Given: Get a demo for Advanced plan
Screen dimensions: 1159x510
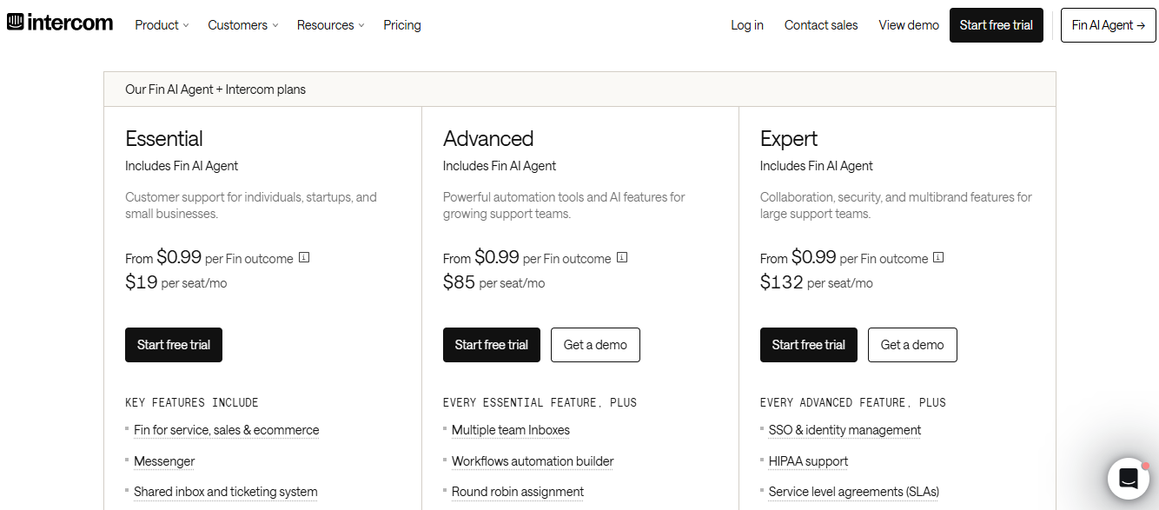Looking at the screenshot, I should (595, 344).
